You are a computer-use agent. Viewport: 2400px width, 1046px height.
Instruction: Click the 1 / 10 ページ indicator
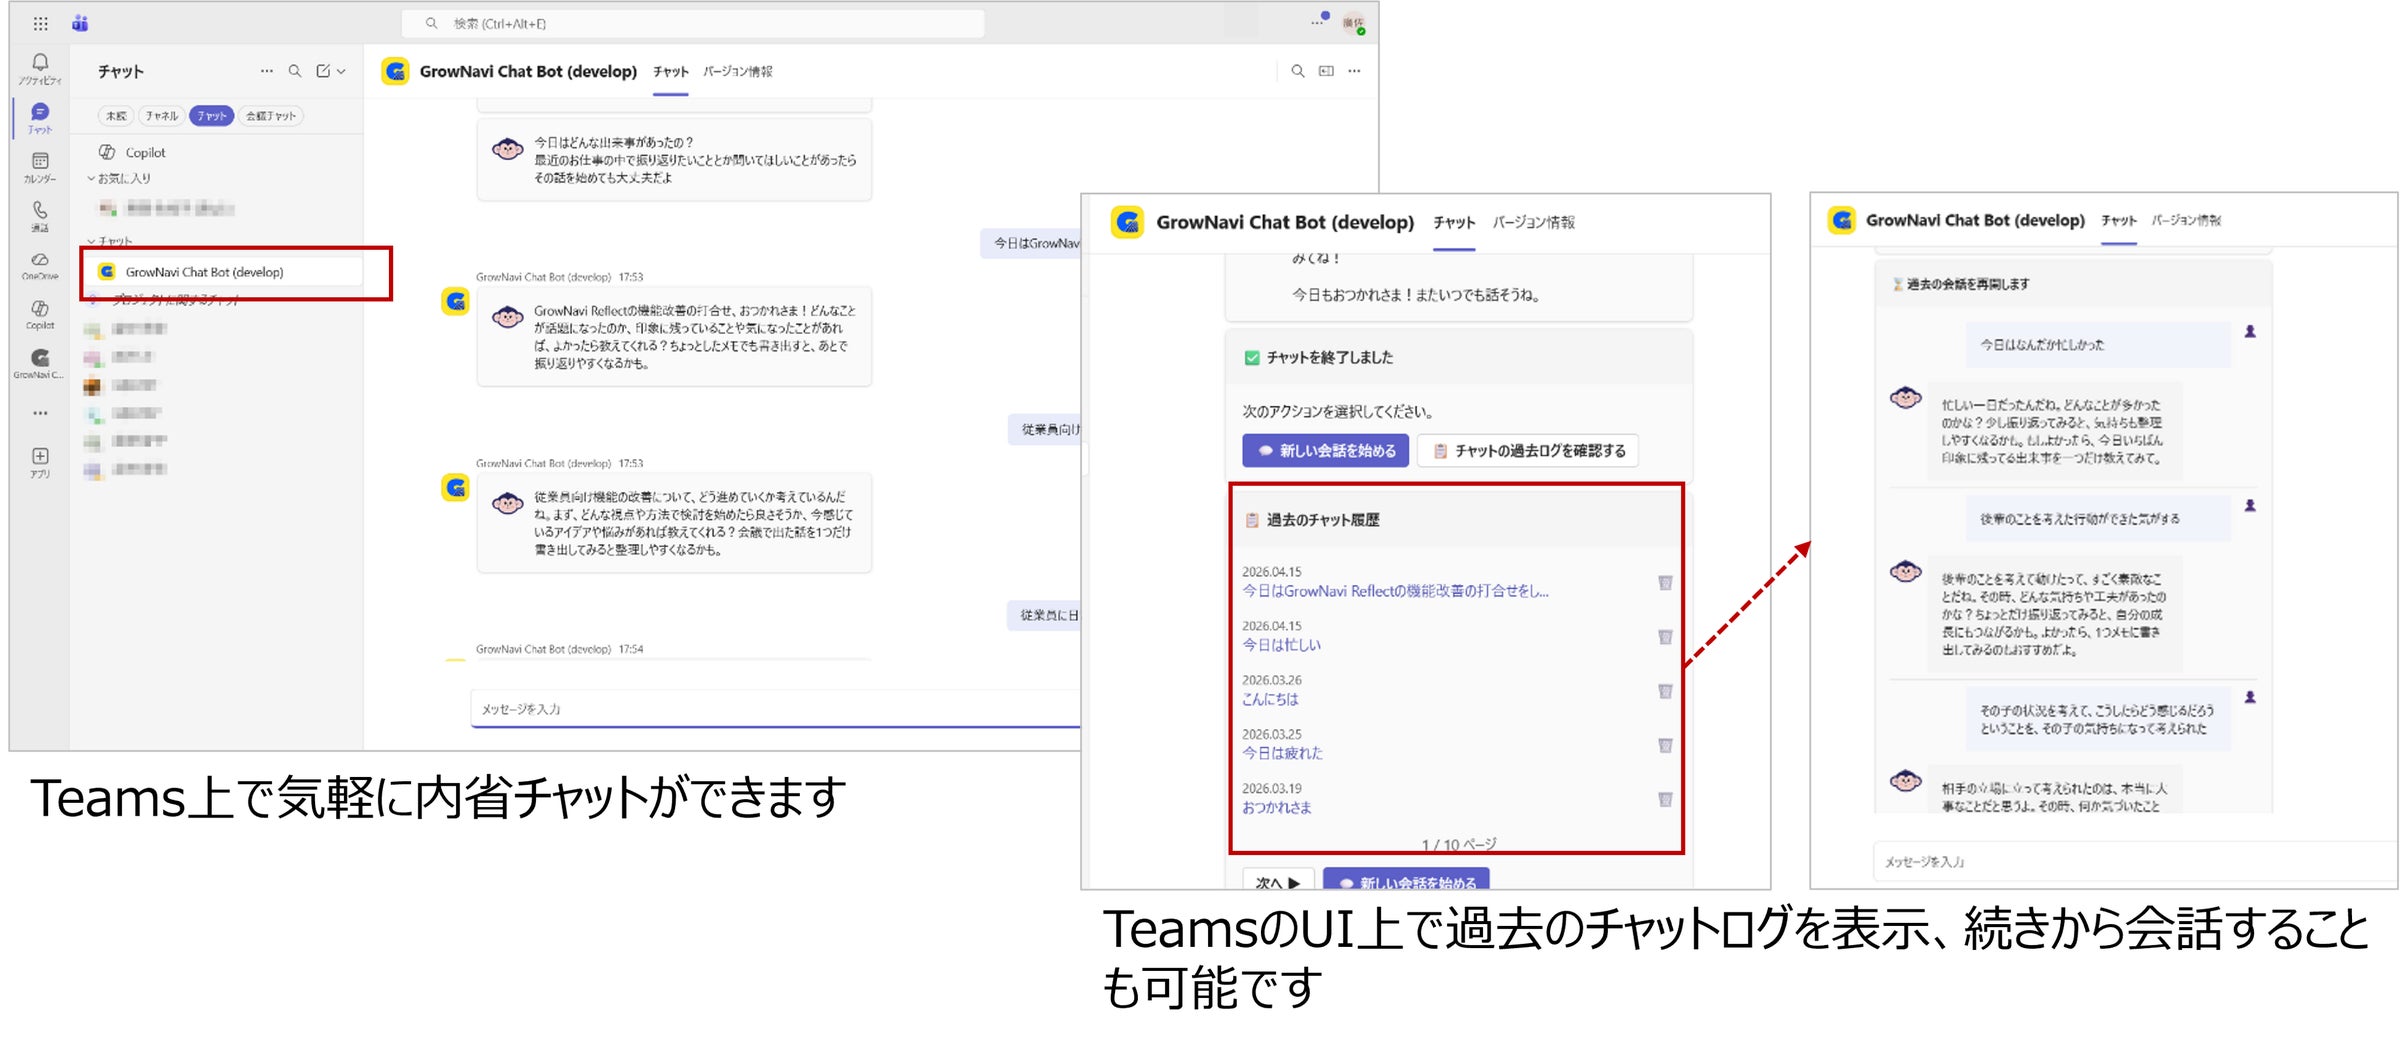tap(1459, 845)
